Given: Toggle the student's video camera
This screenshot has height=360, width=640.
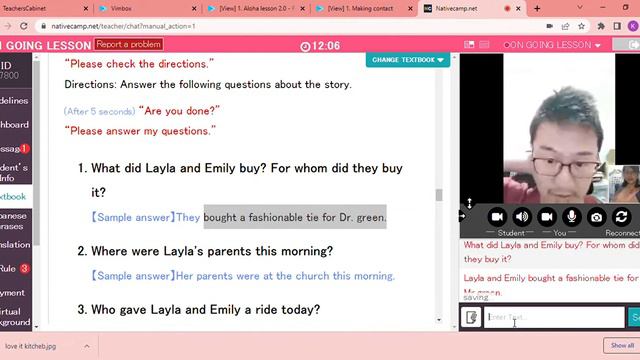Looking at the screenshot, I should click(x=497, y=217).
